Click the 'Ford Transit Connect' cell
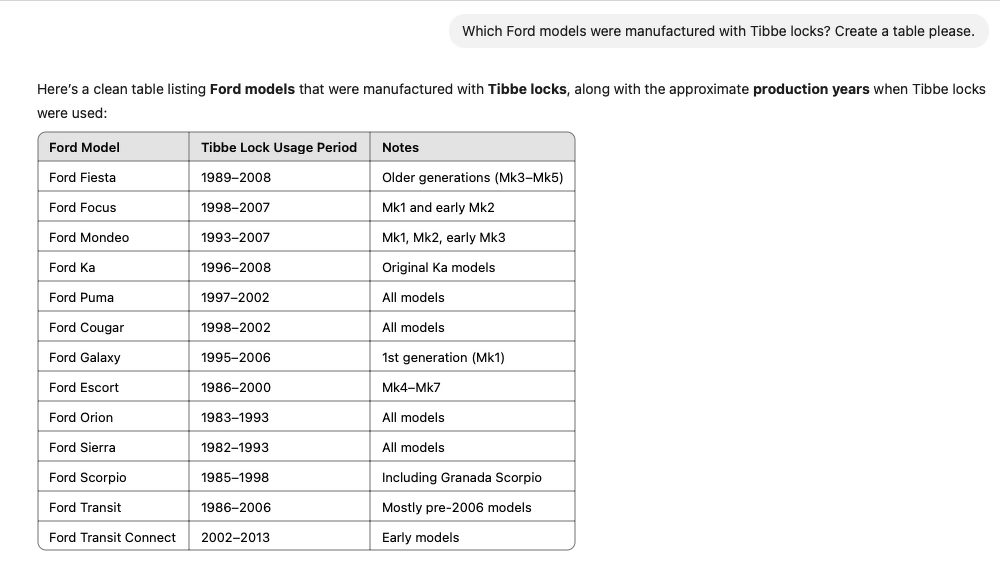1000x587 pixels. (x=112, y=537)
